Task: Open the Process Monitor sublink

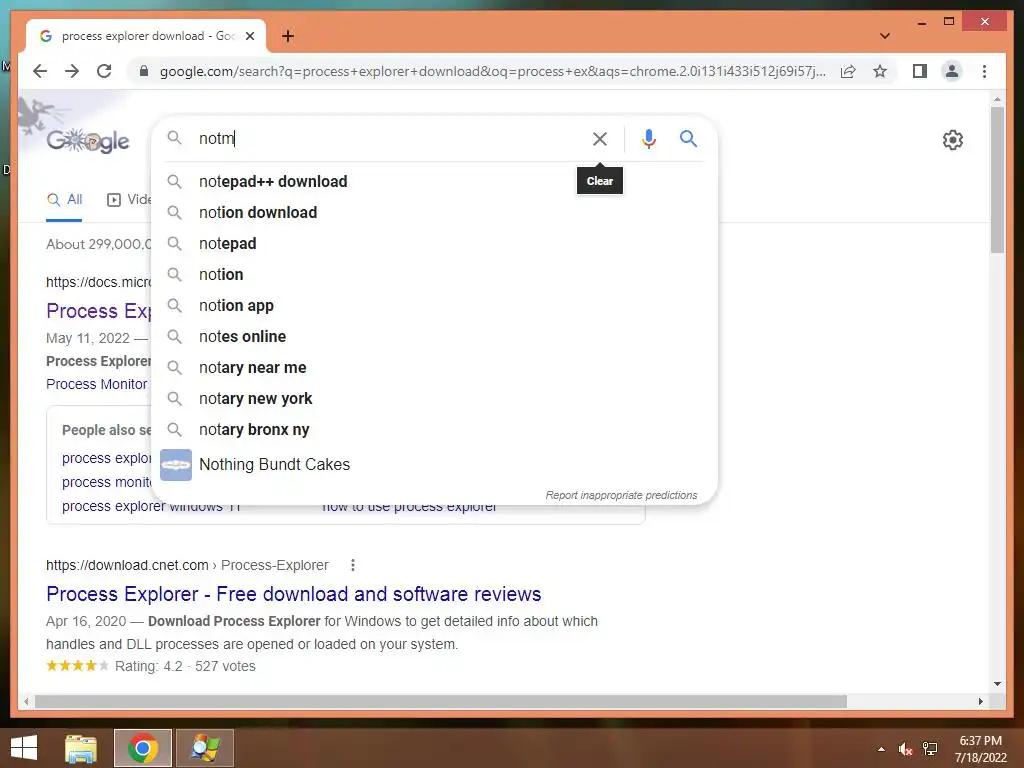Action: tap(97, 384)
